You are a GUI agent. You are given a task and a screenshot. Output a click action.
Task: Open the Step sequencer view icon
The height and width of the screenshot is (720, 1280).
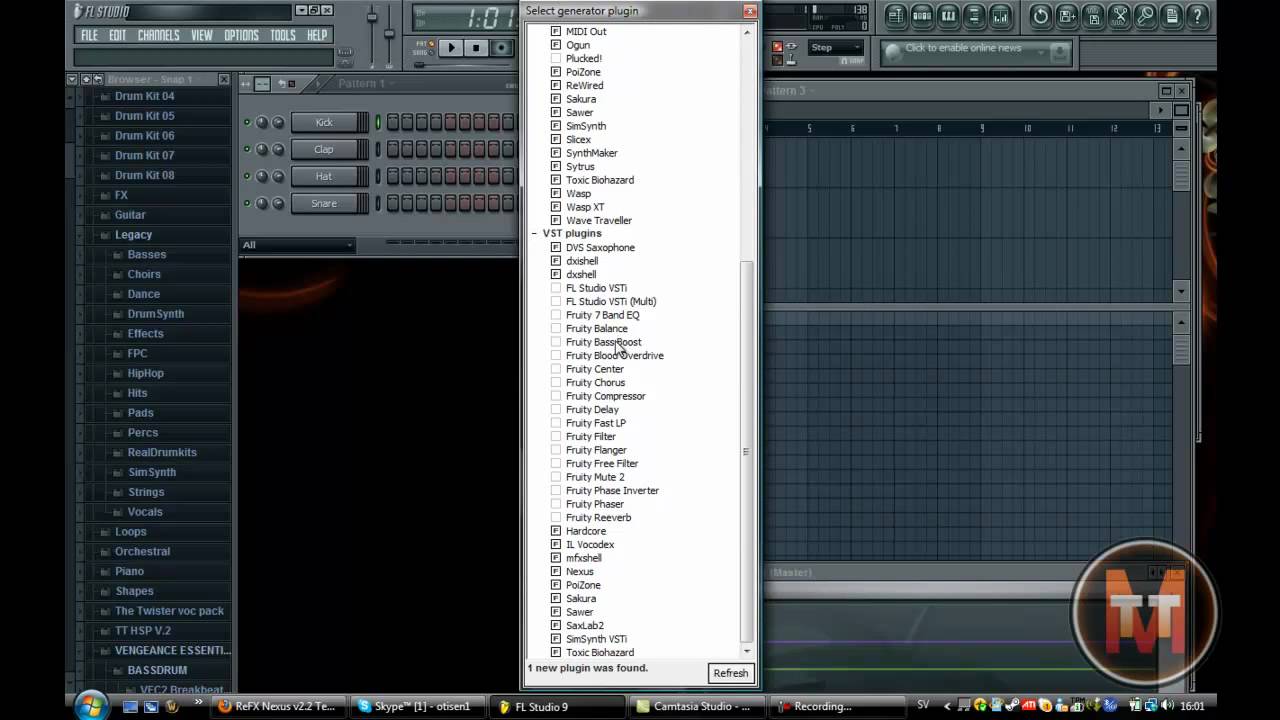[922, 16]
